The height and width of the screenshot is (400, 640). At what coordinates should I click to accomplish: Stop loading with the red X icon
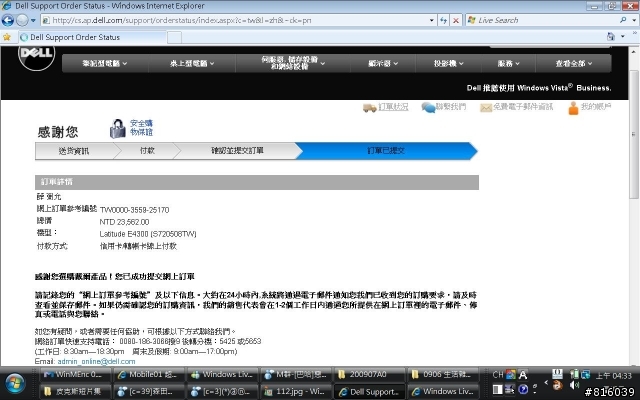[456, 20]
